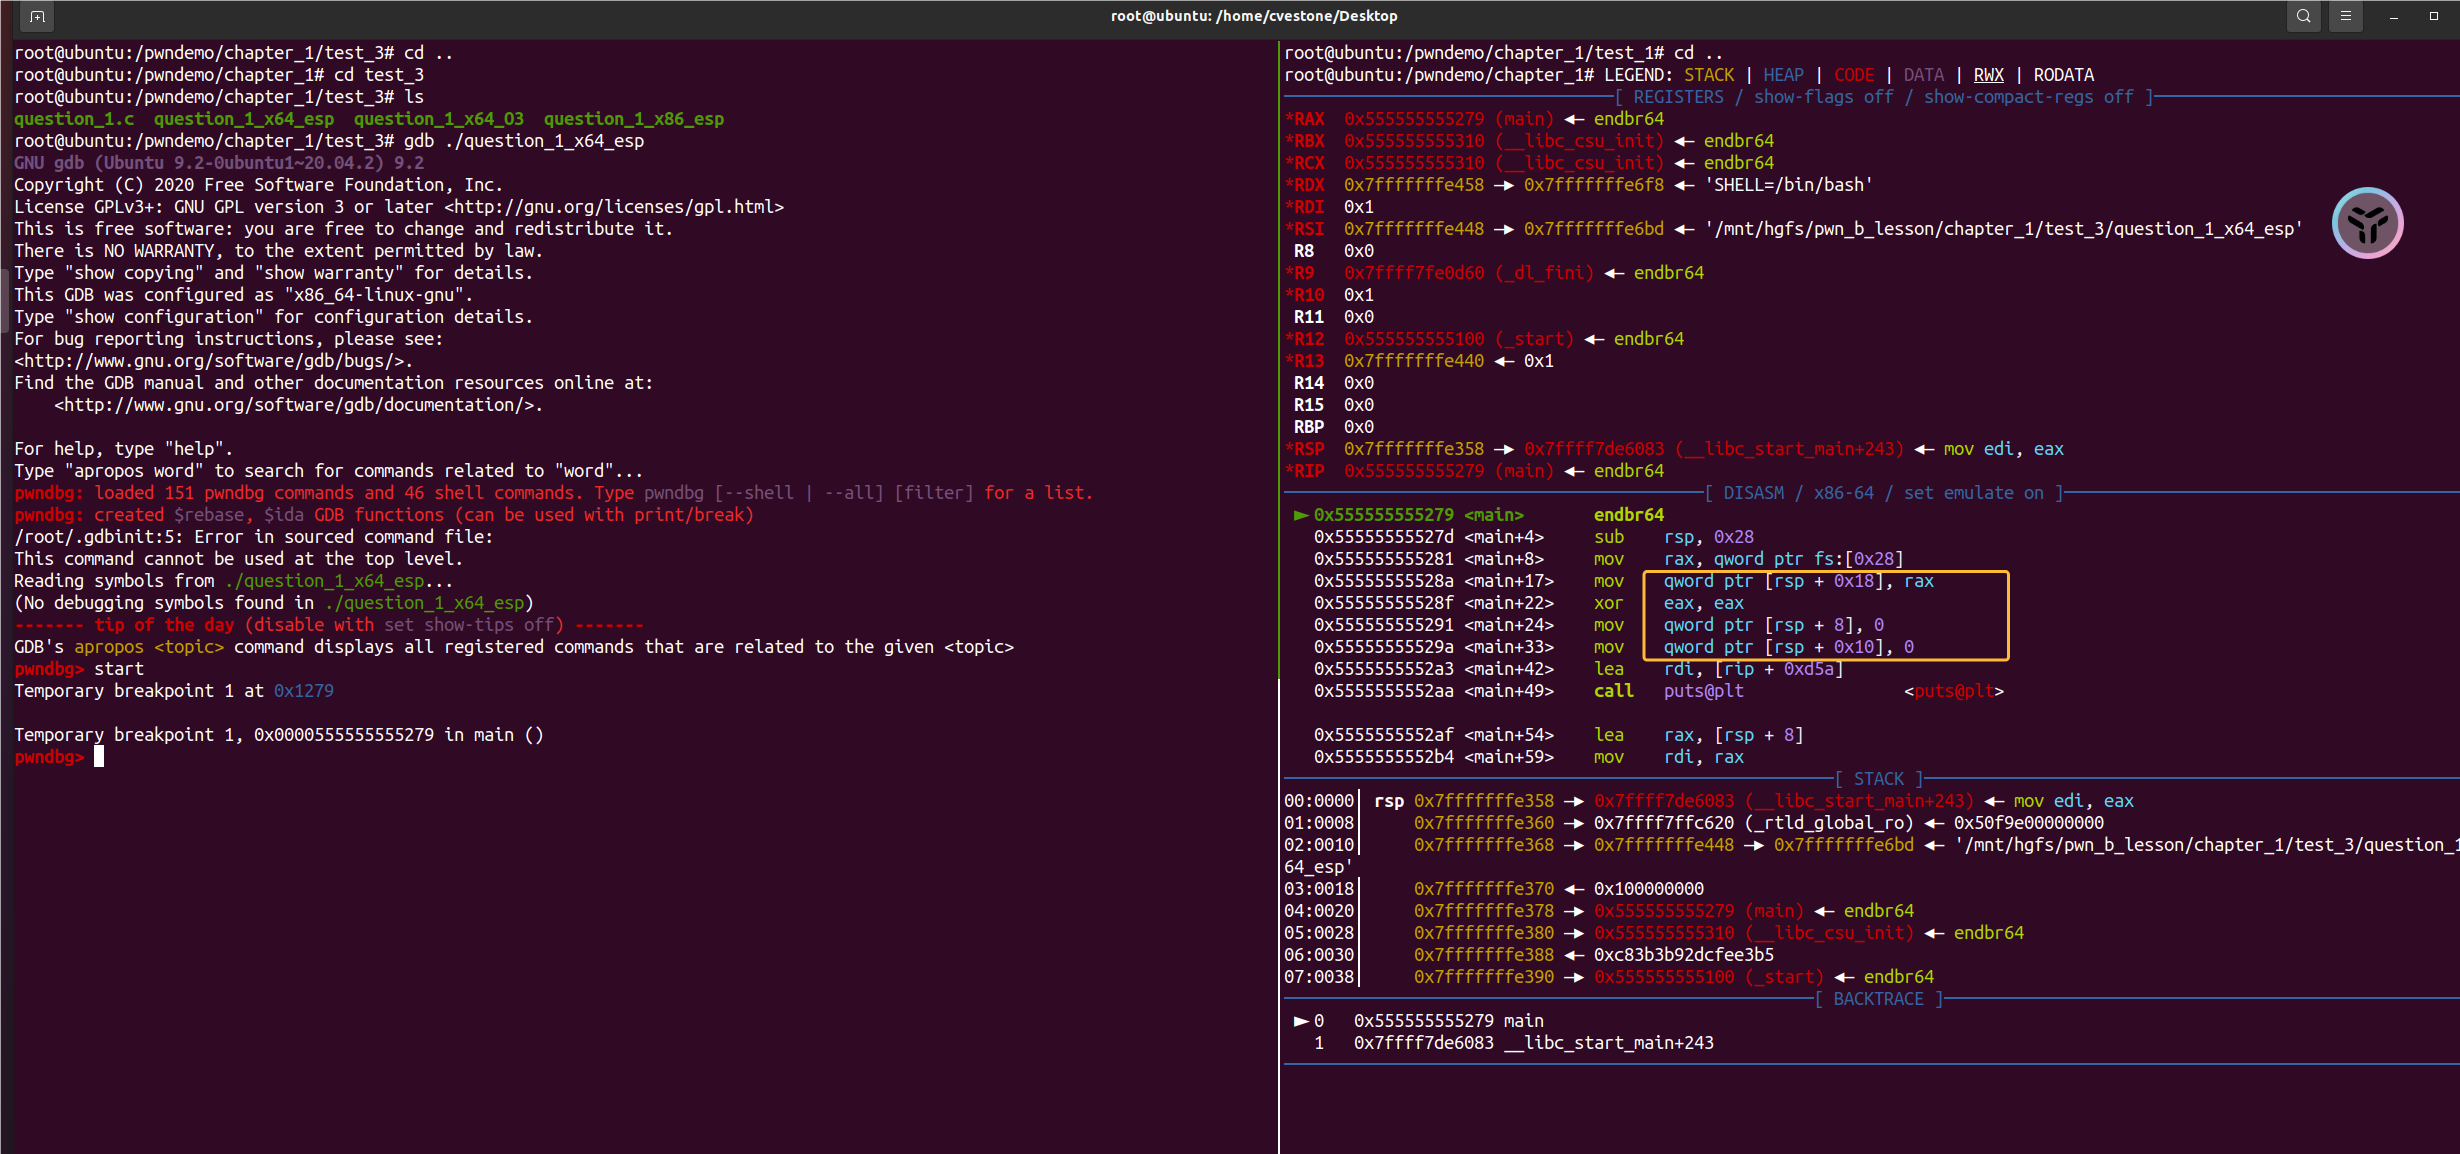Click the 'HEAP' legend label
The image size is (2460, 1154).
1783,75
